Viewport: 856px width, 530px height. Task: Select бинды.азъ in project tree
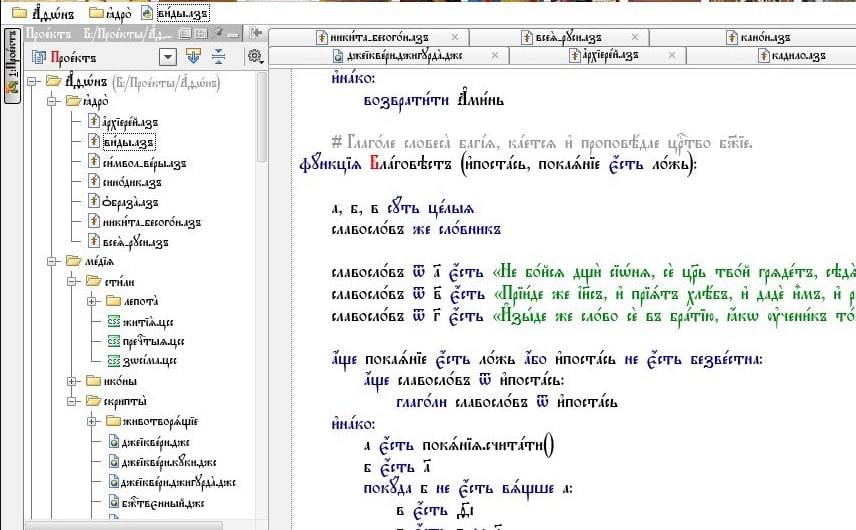tap(129, 142)
